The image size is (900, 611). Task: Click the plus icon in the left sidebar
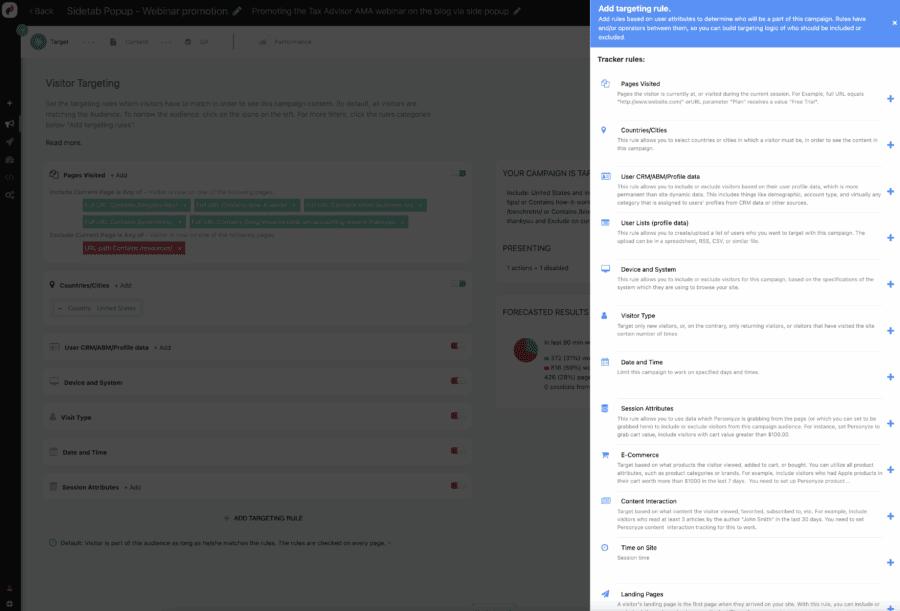tap(9, 103)
